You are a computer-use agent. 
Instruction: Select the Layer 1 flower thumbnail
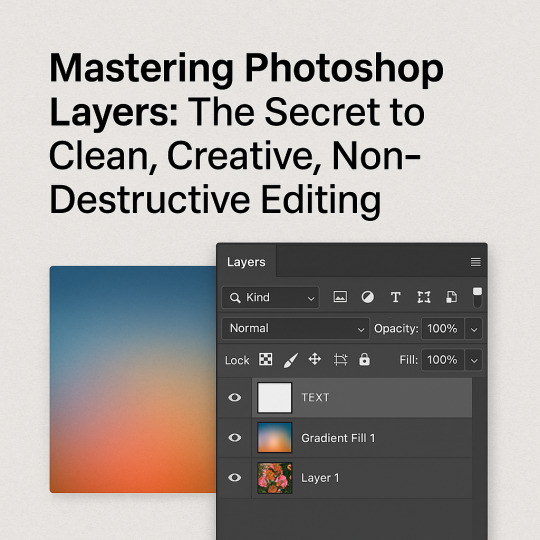[x=274, y=478]
